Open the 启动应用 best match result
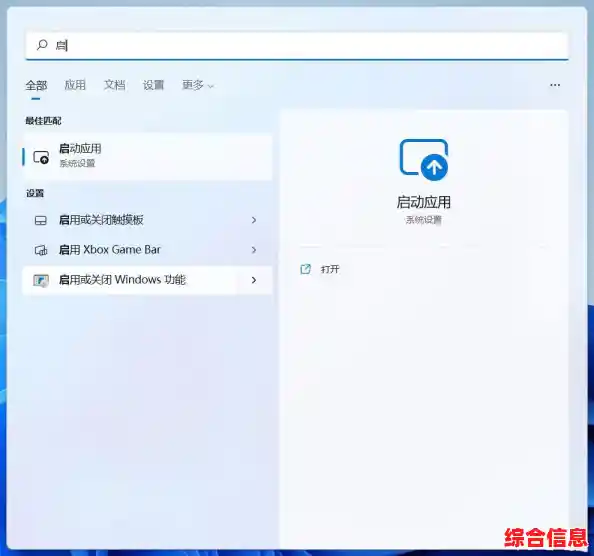Image resolution: width=594 pixels, height=556 pixels. point(147,156)
